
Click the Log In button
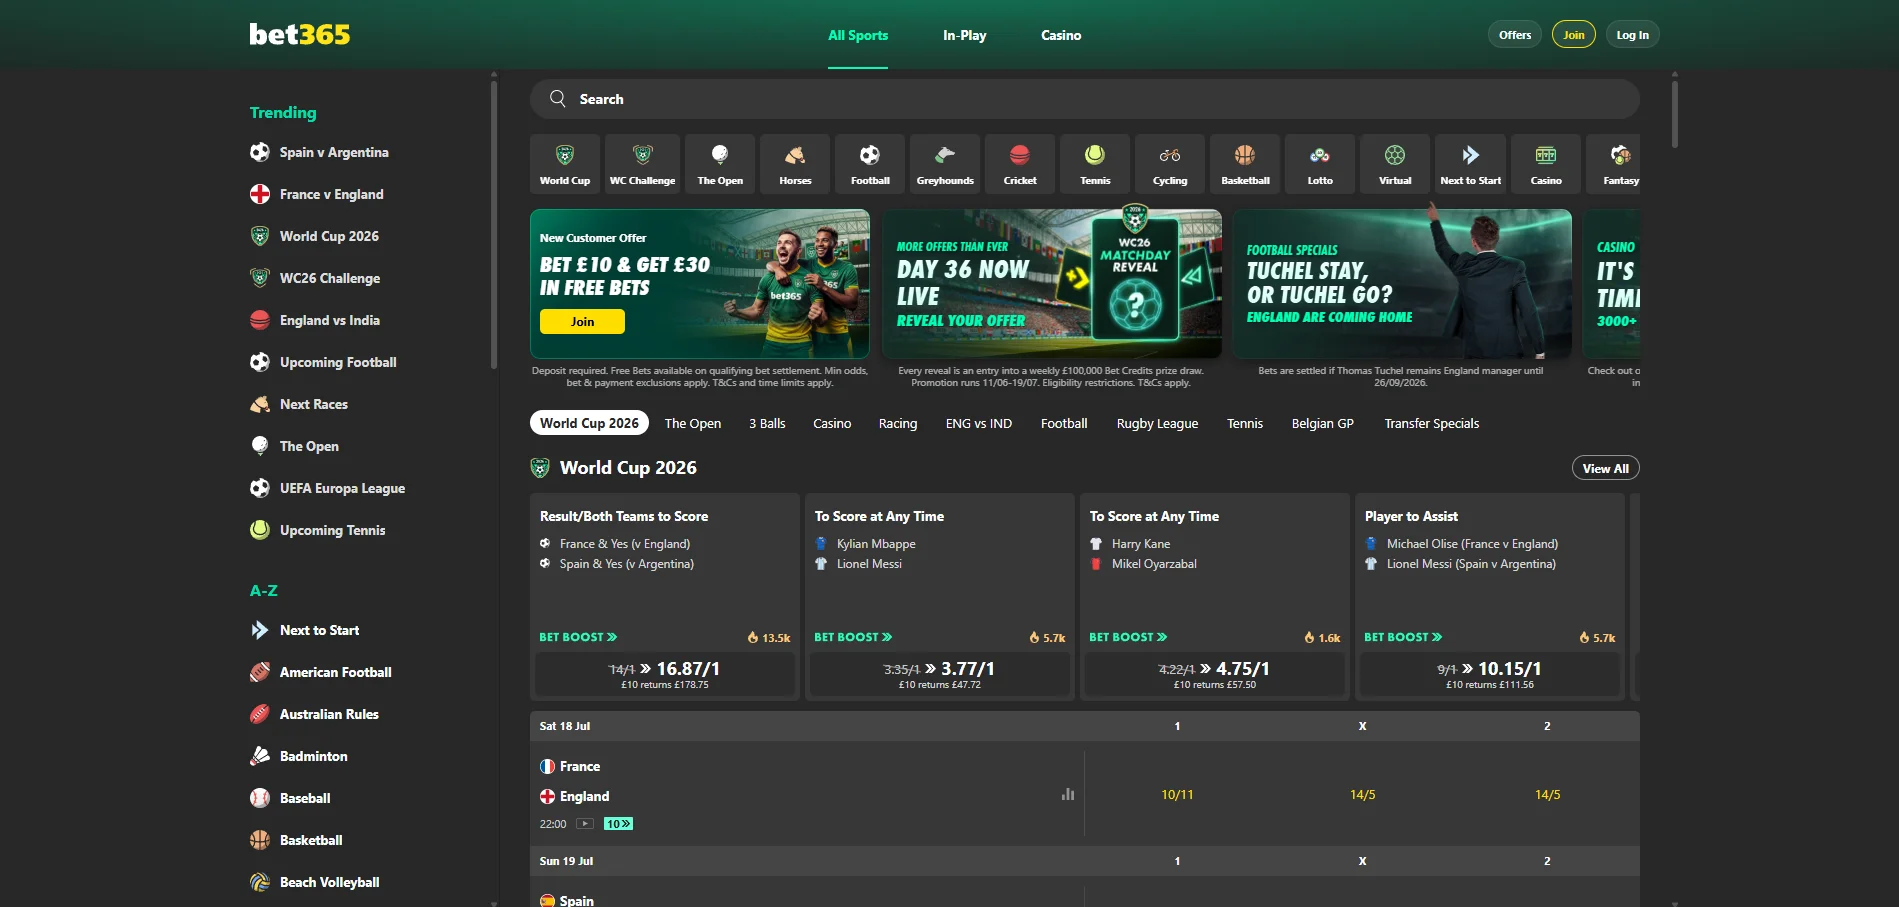[1633, 34]
